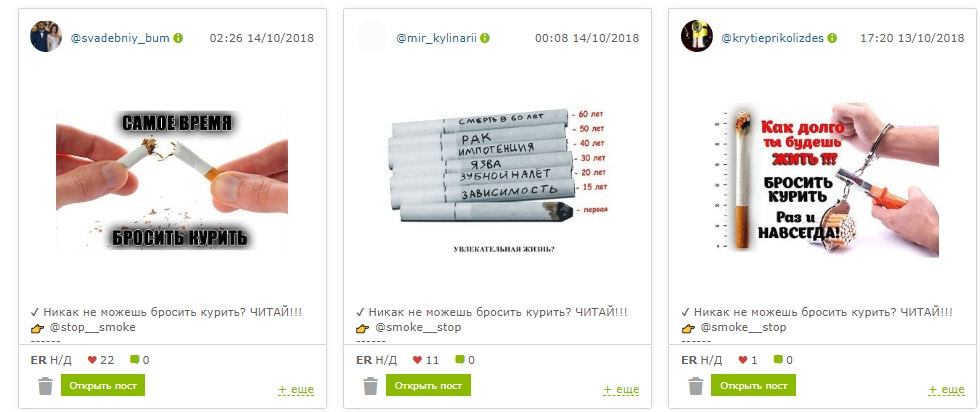This screenshot has height=412, width=980.
Task: Open post from @svadebniy_bum with green button
Action: pyautogui.click(x=103, y=385)
